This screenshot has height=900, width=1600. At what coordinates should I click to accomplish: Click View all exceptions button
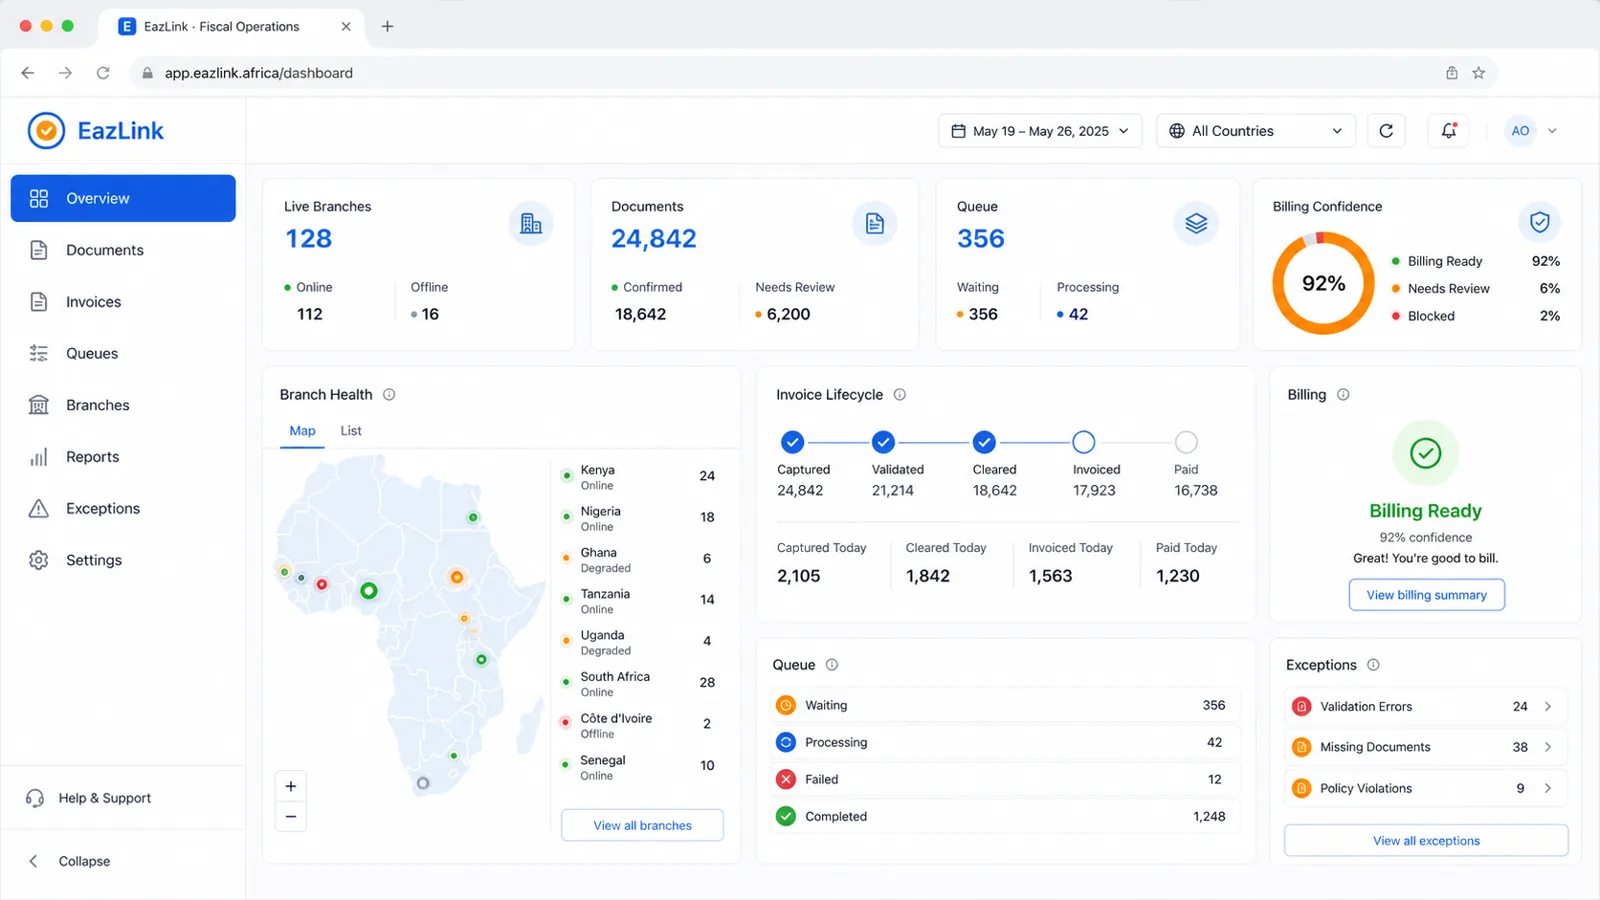tap(1426, 841)
